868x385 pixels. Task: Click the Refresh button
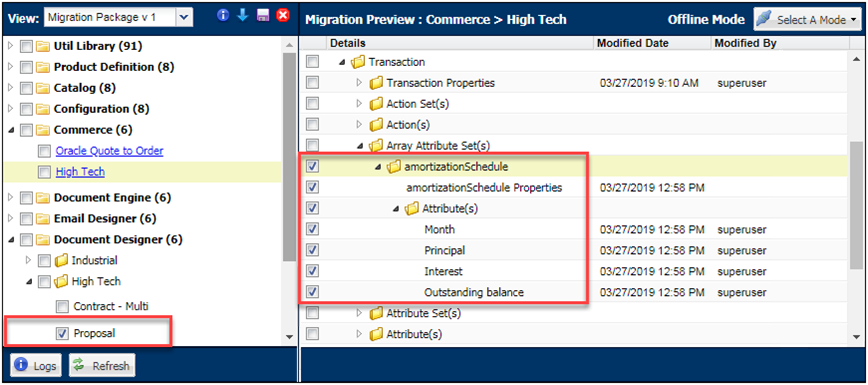(x=102, y=366)
